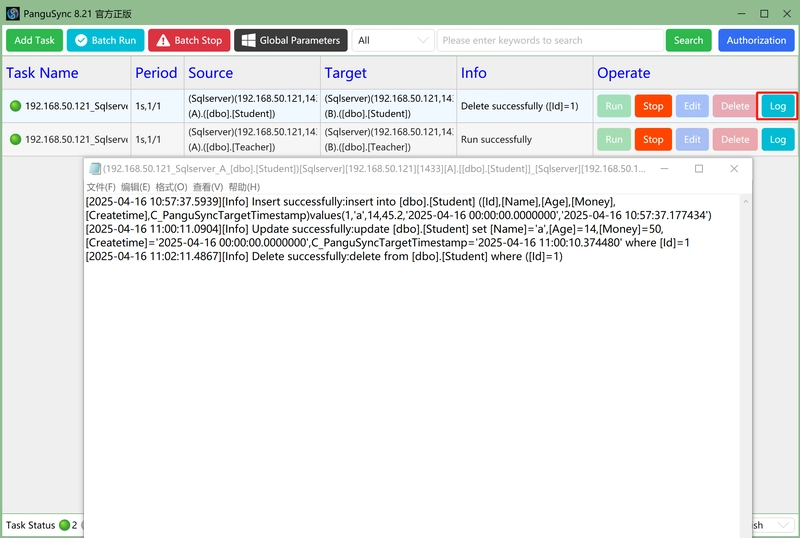The height and width of the screenshot is (538, 800).
Task: Open the 帮助(H) menu in log window
Action: [x=244, y=187]
